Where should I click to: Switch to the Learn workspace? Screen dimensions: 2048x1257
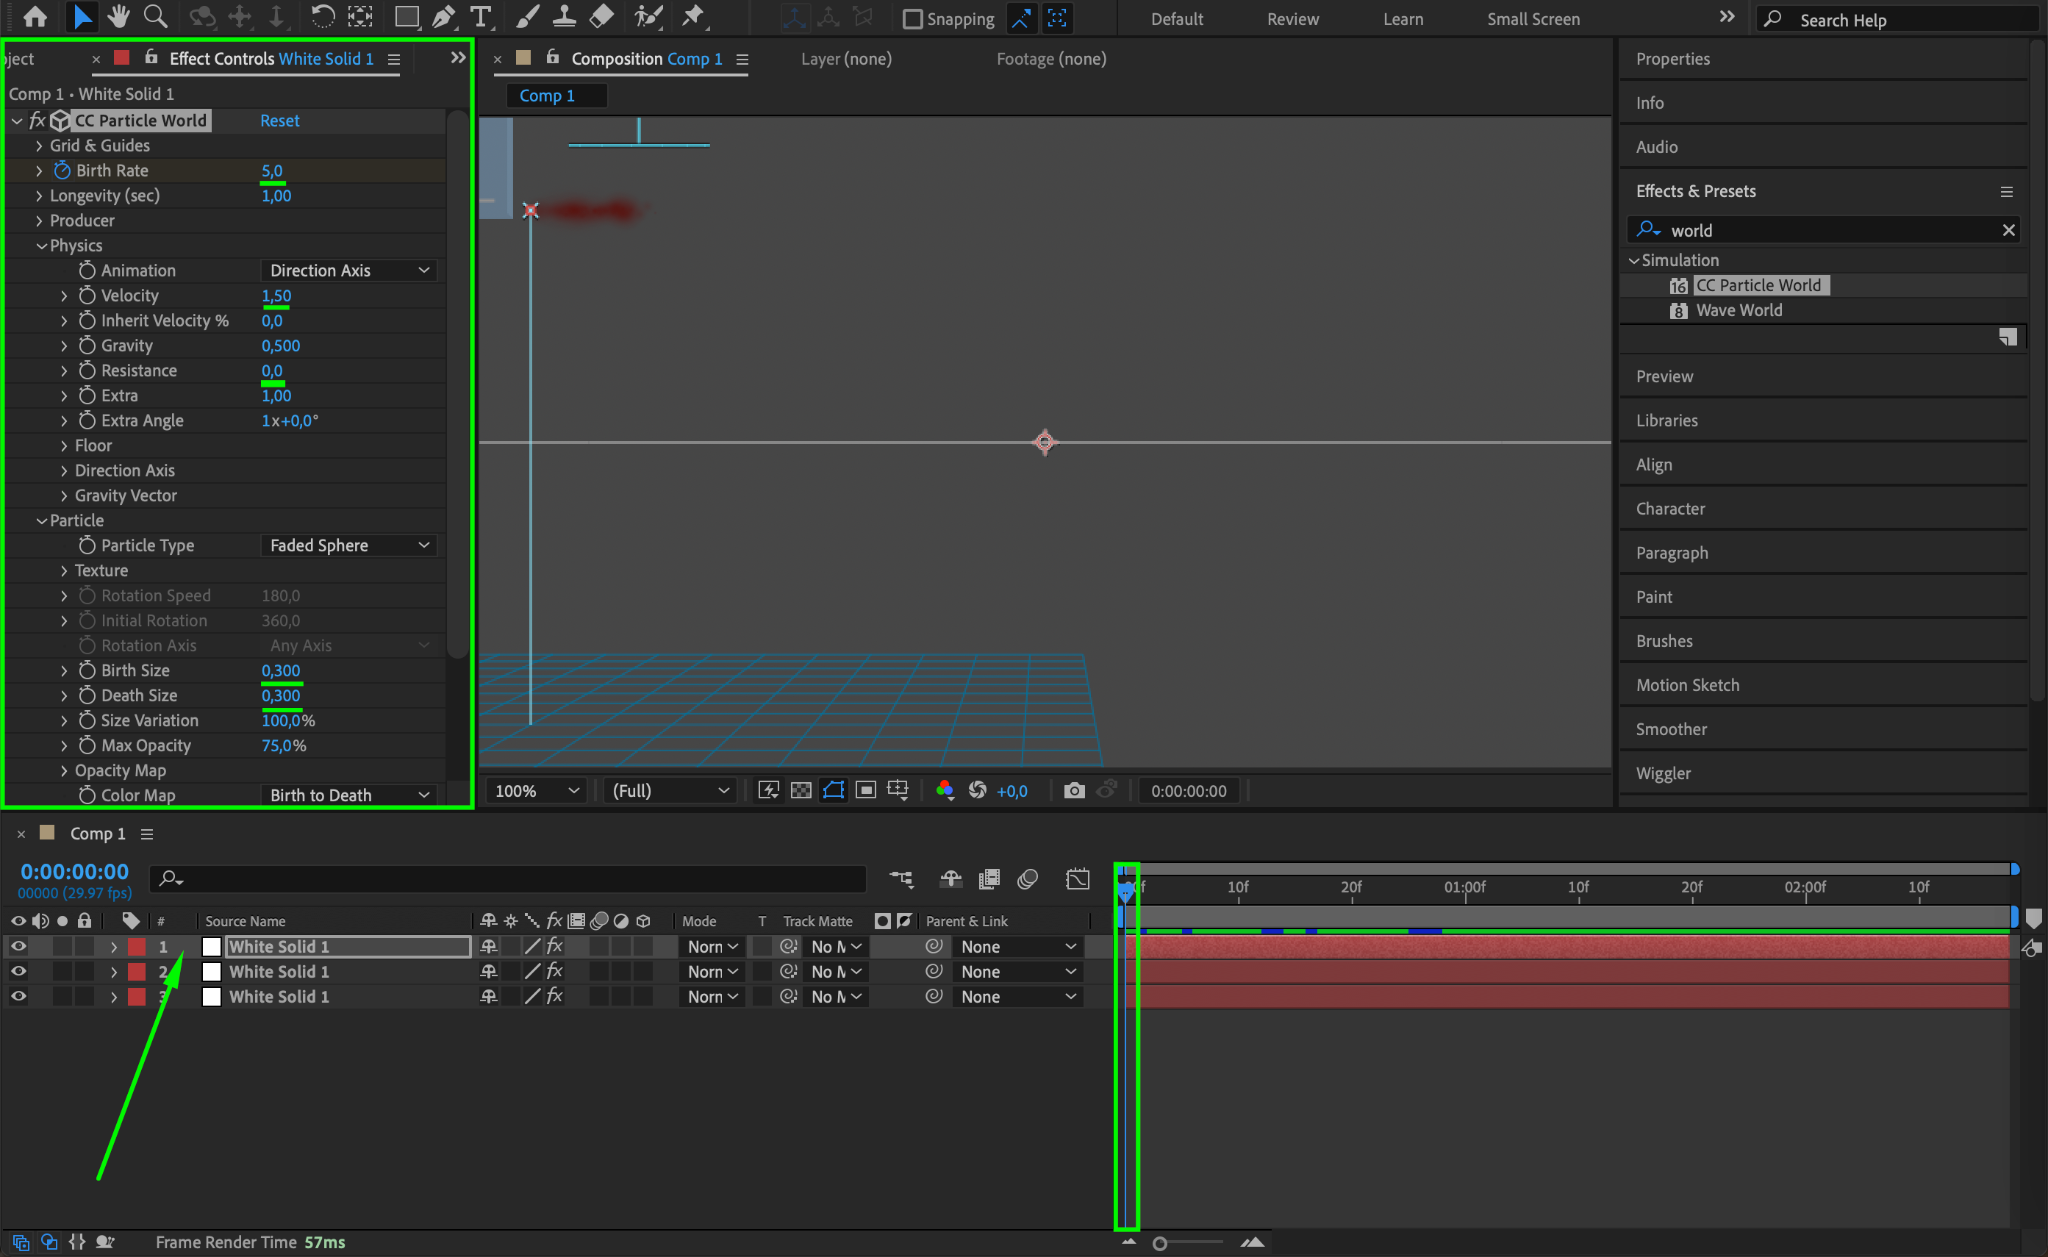click(1402, 19)
